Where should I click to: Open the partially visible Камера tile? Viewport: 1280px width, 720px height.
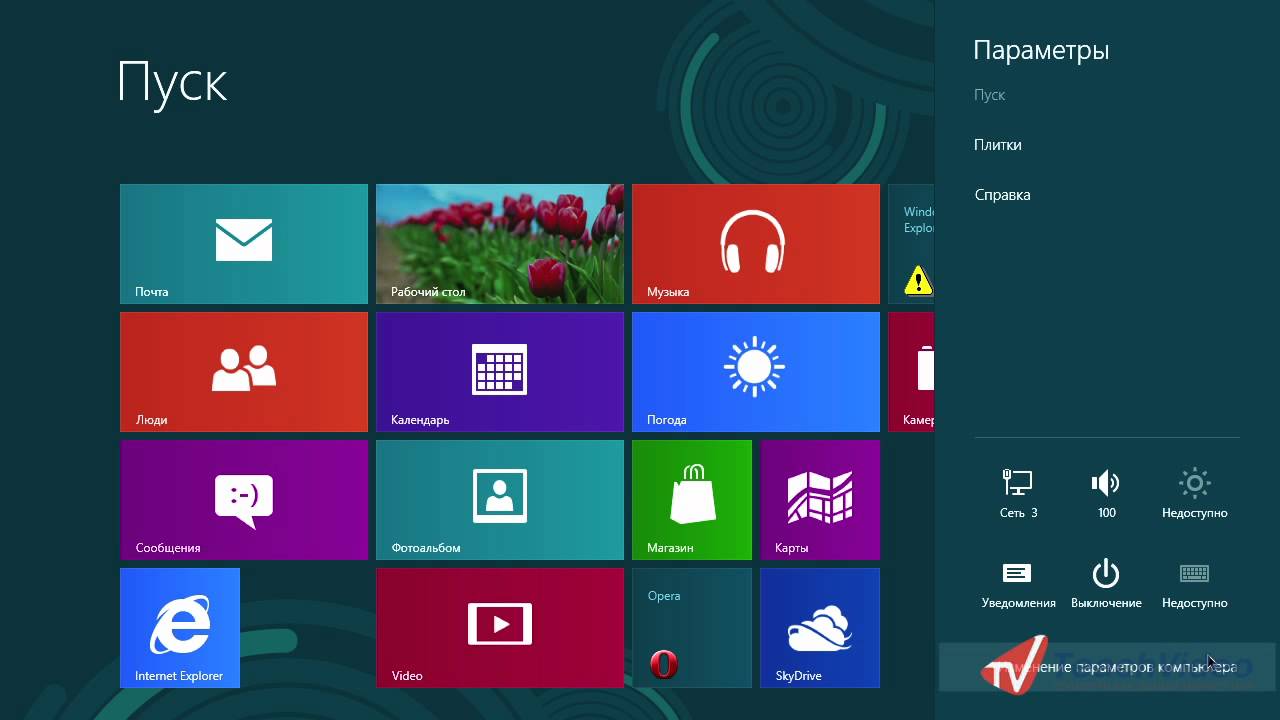[911, 372]
